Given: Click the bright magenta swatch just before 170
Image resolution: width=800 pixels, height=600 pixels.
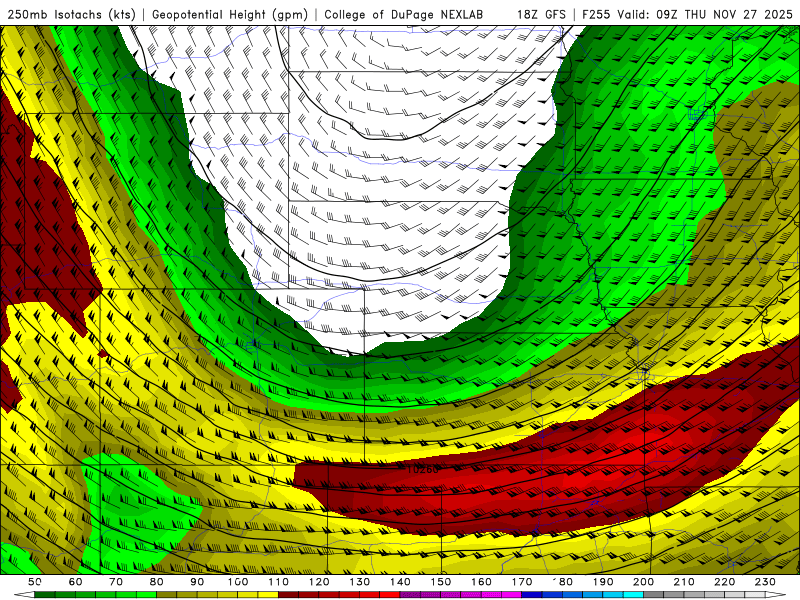Looking at the screenshot, I should 512,594.
